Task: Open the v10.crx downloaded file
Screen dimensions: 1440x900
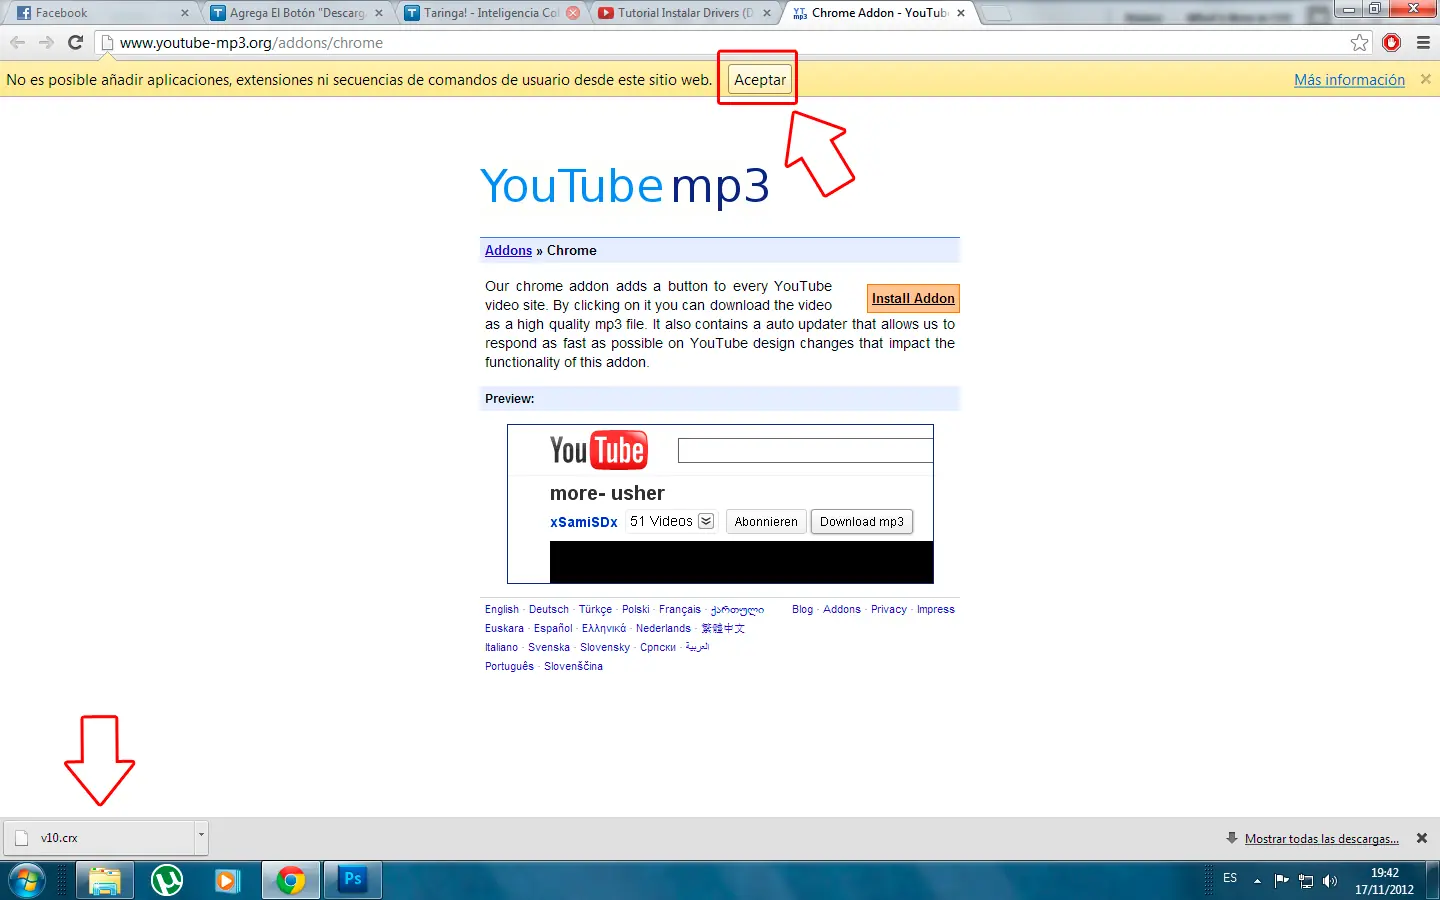Action: 98,837
